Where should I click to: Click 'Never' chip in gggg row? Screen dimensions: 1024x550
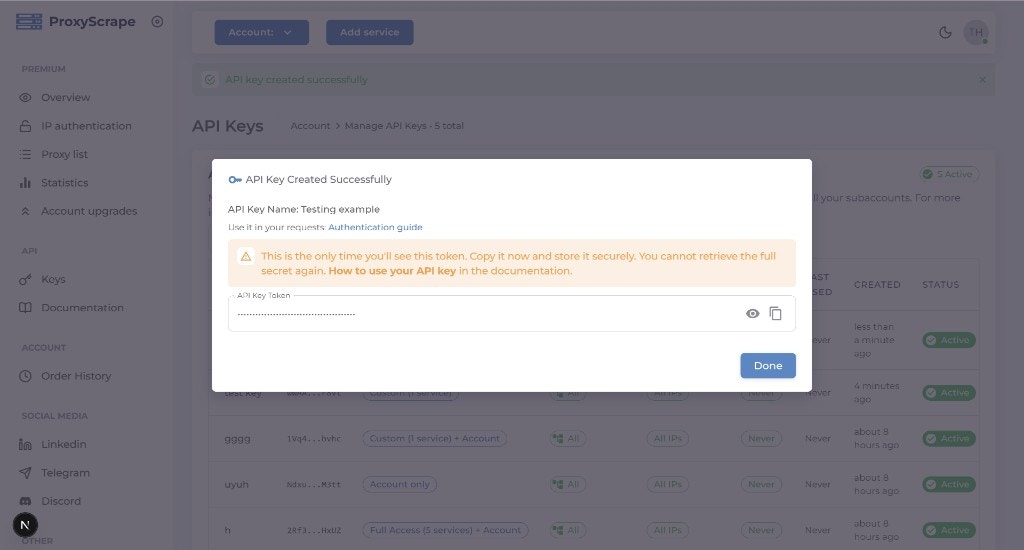[x=761, y=439]
